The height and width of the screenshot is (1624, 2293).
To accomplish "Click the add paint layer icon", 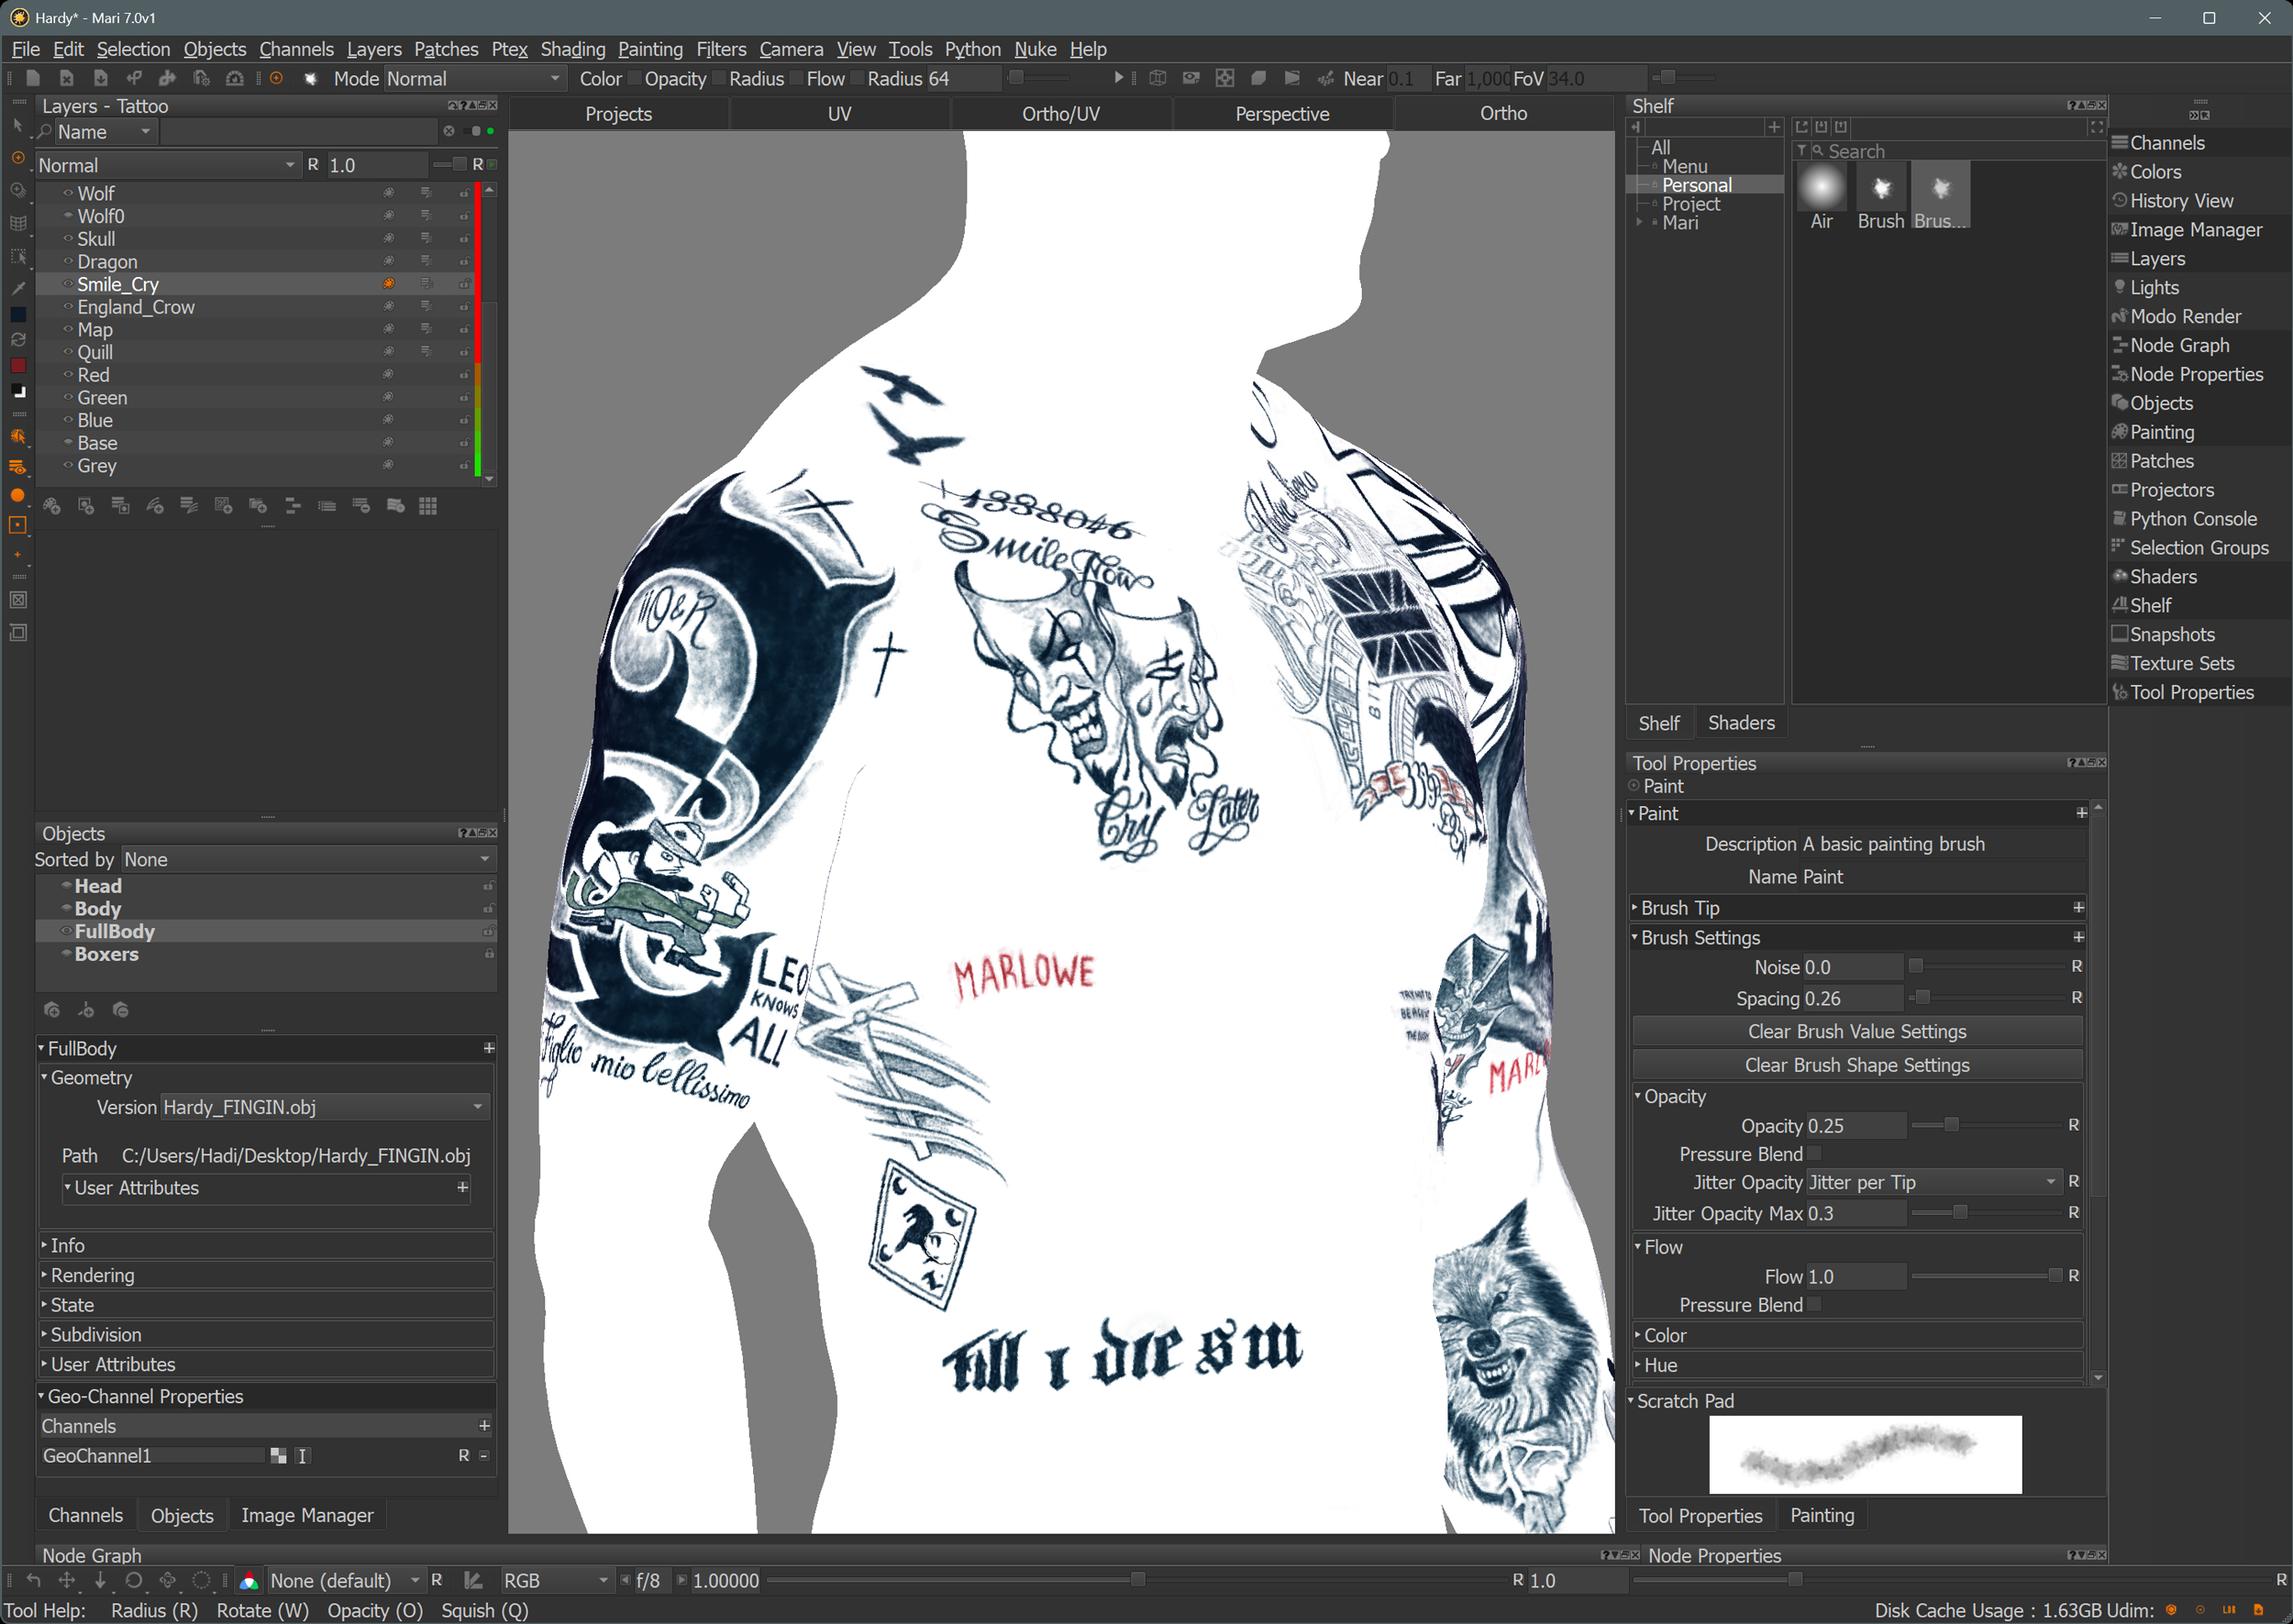I will pyautogui.click(x=52, y=506).
